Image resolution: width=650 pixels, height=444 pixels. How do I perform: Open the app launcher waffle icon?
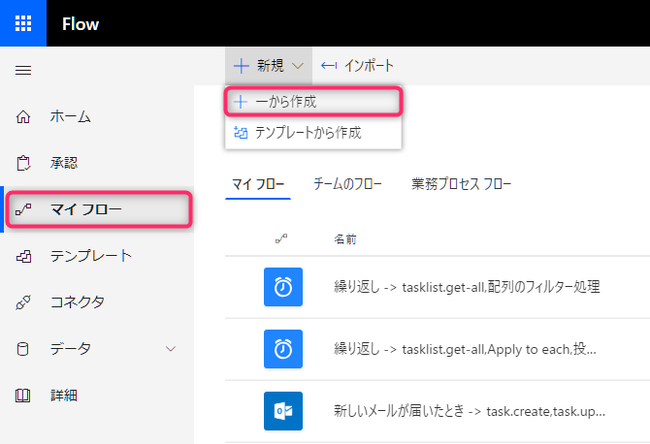click(23, 23)
